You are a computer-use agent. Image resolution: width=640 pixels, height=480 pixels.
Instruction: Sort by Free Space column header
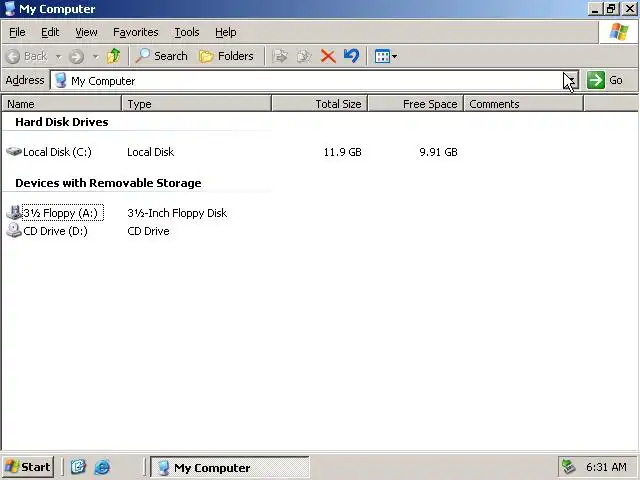(416, 104)
